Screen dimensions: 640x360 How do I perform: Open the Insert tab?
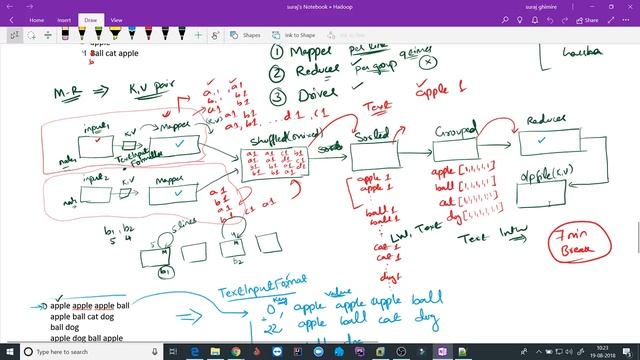64,20
